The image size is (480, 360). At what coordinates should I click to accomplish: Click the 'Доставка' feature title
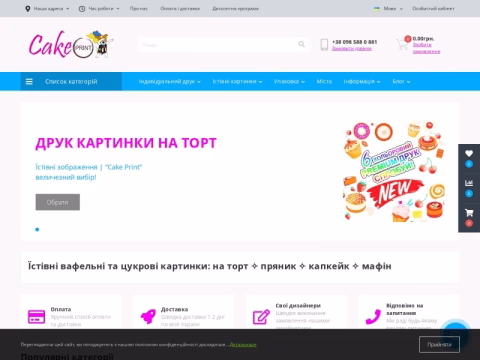point(174,309)
